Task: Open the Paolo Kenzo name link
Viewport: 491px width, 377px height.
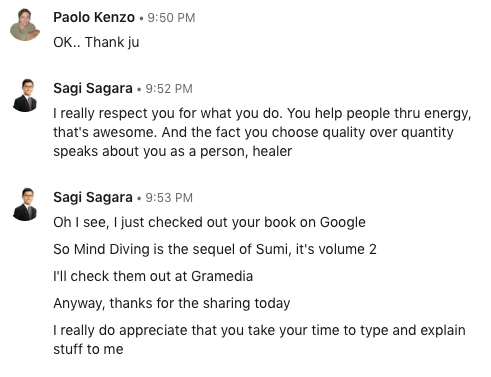Action: pyautogui.click(x=94, y=17)
